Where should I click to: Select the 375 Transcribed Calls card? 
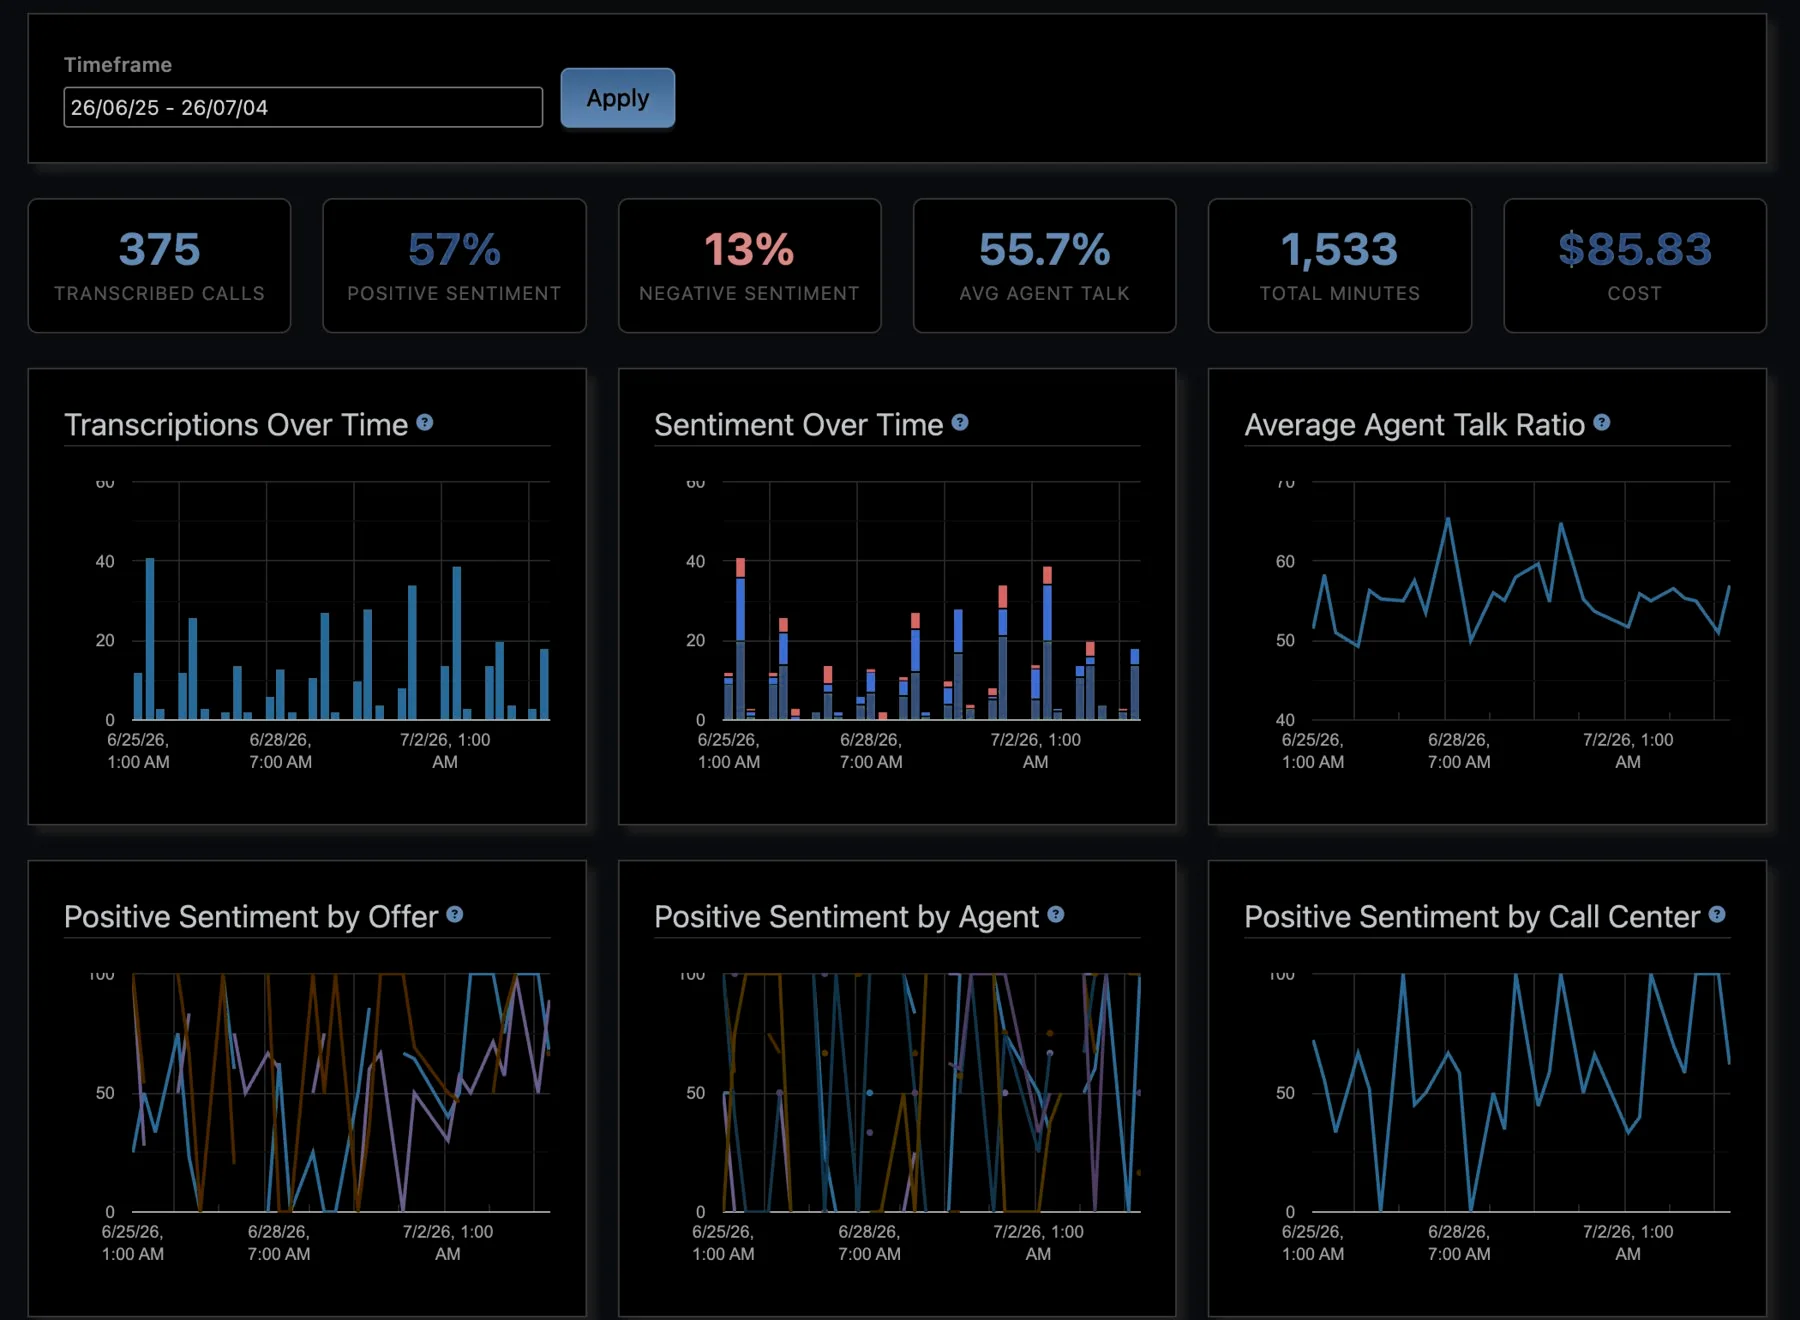pos(159,265)
